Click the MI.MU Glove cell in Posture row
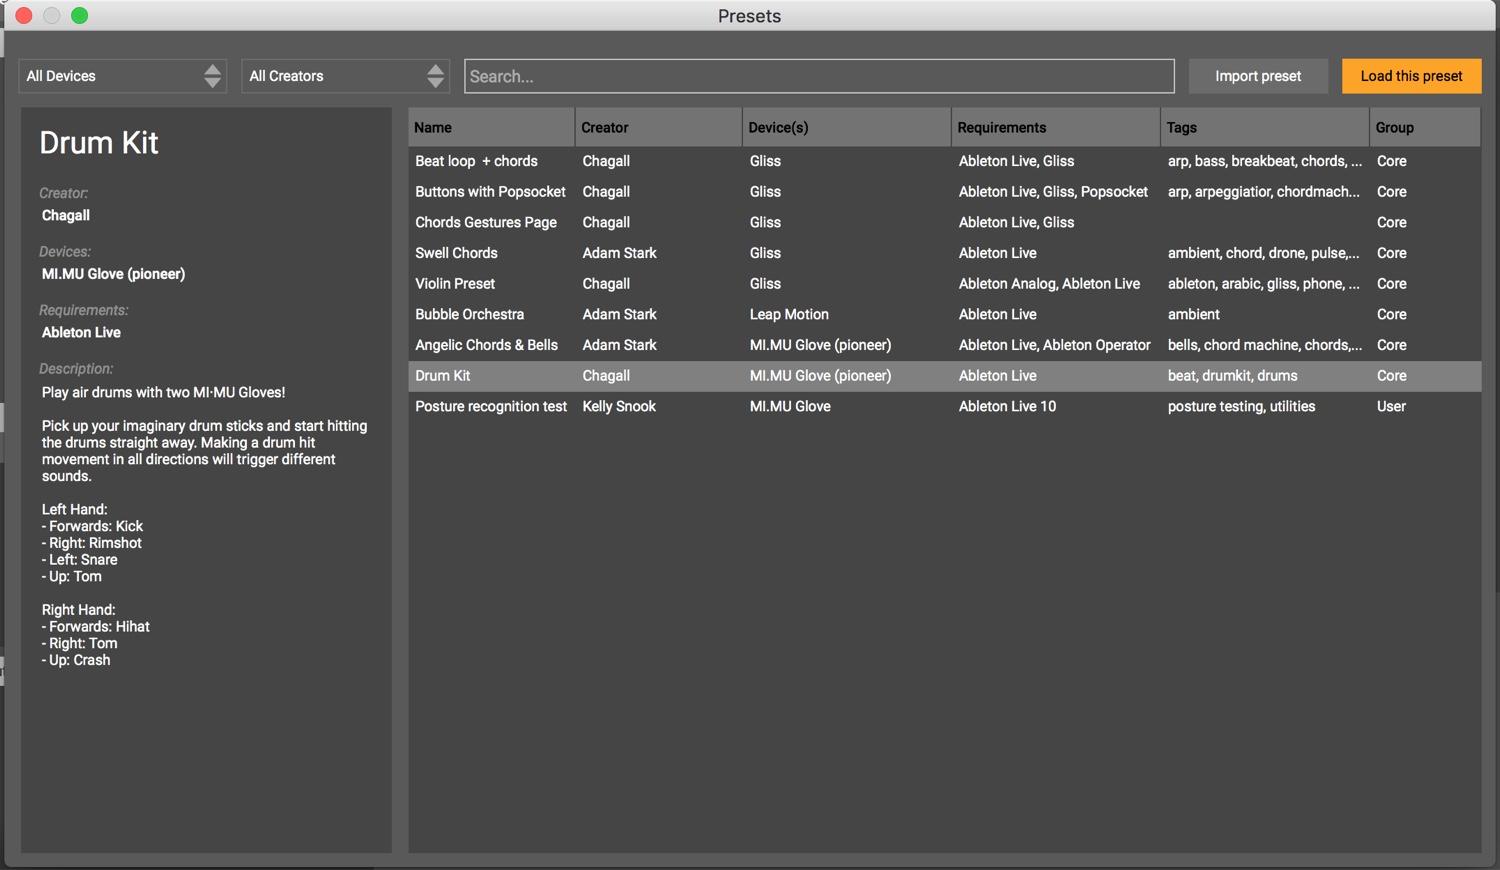Viewport: 1500px width, 870px height. [x=790, y=406]
